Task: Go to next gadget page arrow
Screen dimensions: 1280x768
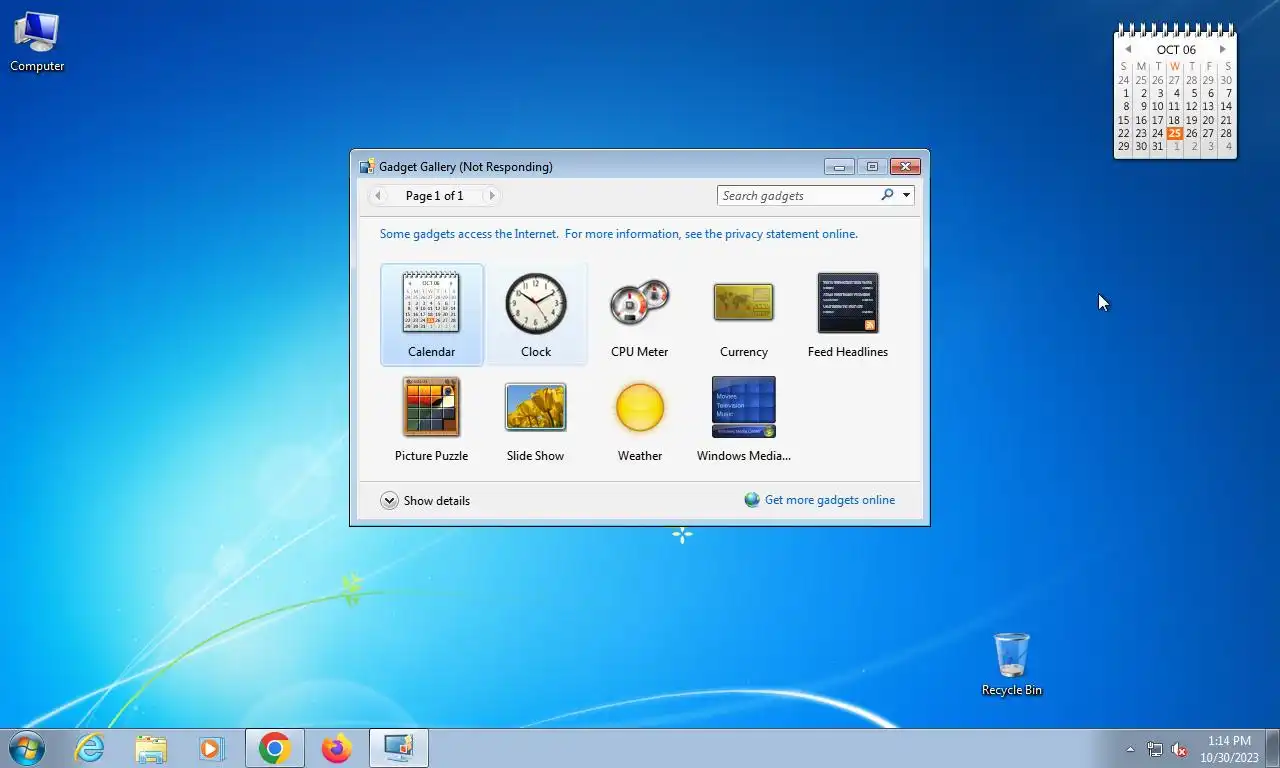Action: 491,196
